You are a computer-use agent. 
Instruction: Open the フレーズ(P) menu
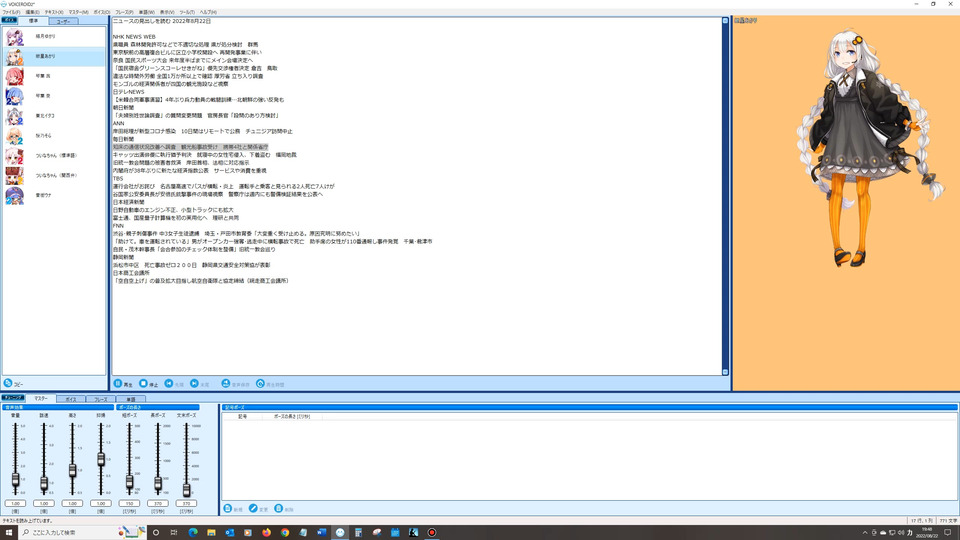pyautogui.click(x=124, y=12)
